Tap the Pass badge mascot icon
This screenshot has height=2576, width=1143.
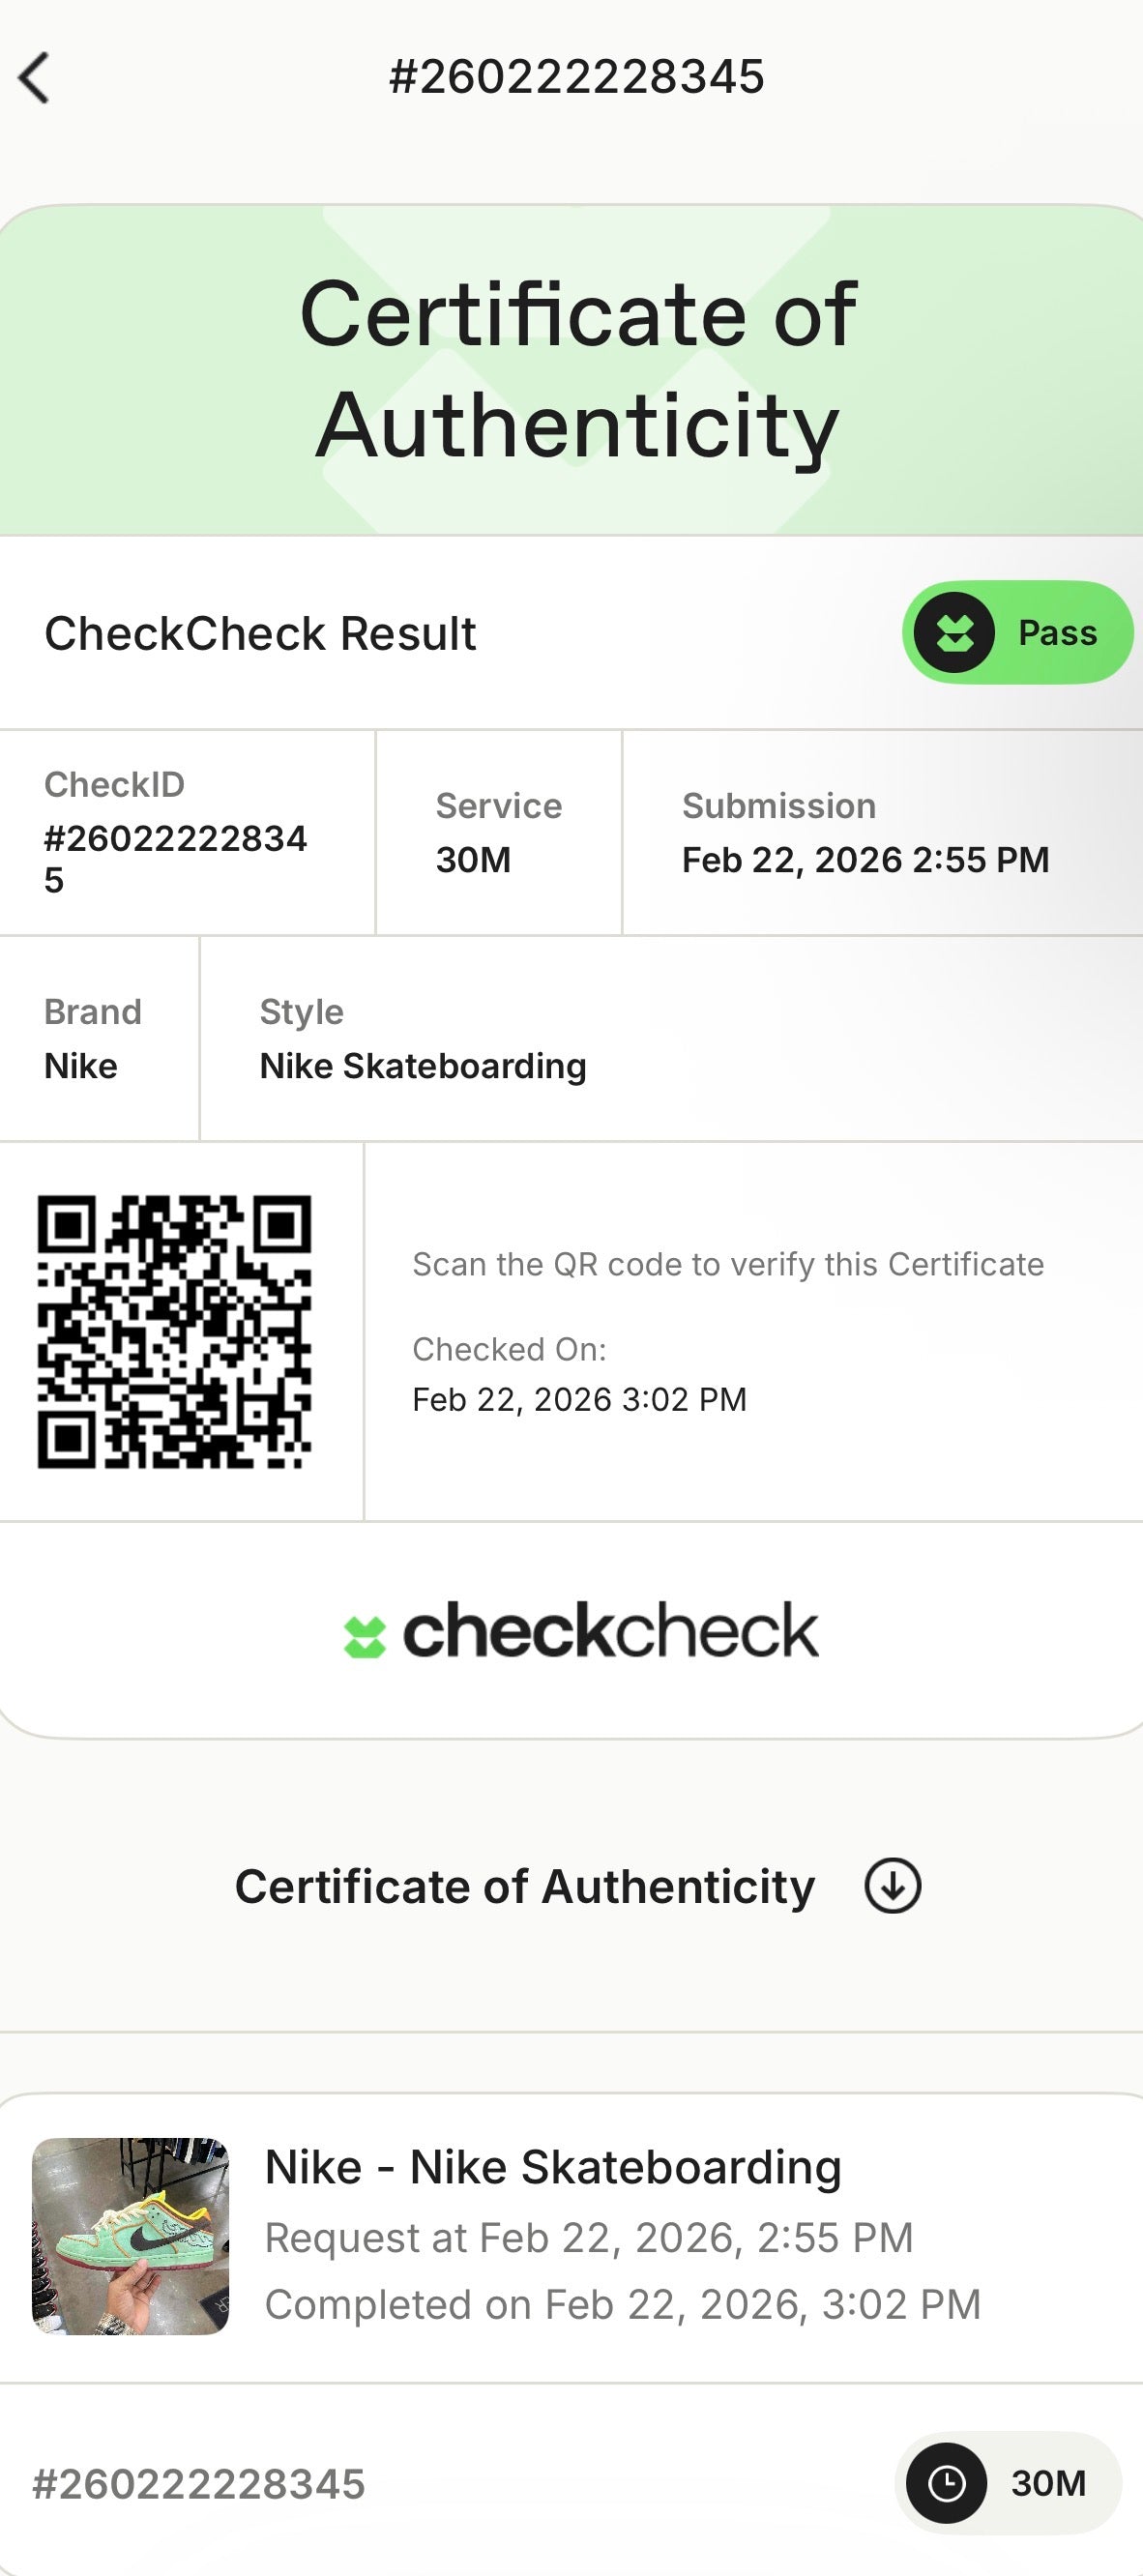pyautogui.click(x=954, y=633)
